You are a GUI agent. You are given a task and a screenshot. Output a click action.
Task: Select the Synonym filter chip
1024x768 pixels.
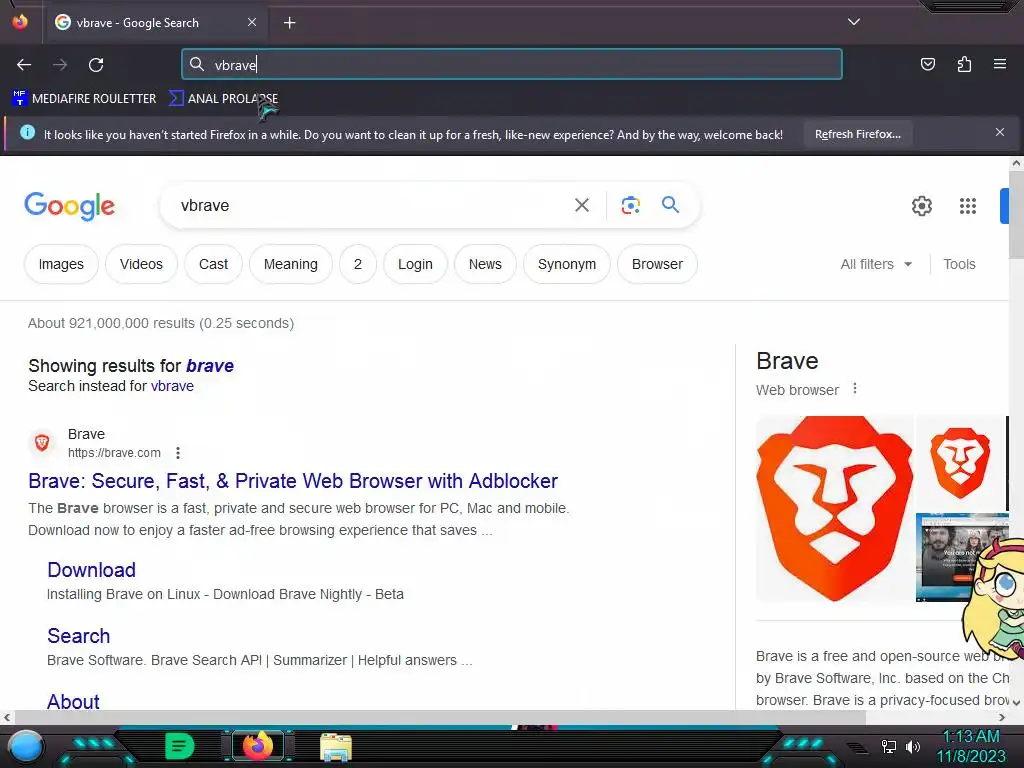567,264
